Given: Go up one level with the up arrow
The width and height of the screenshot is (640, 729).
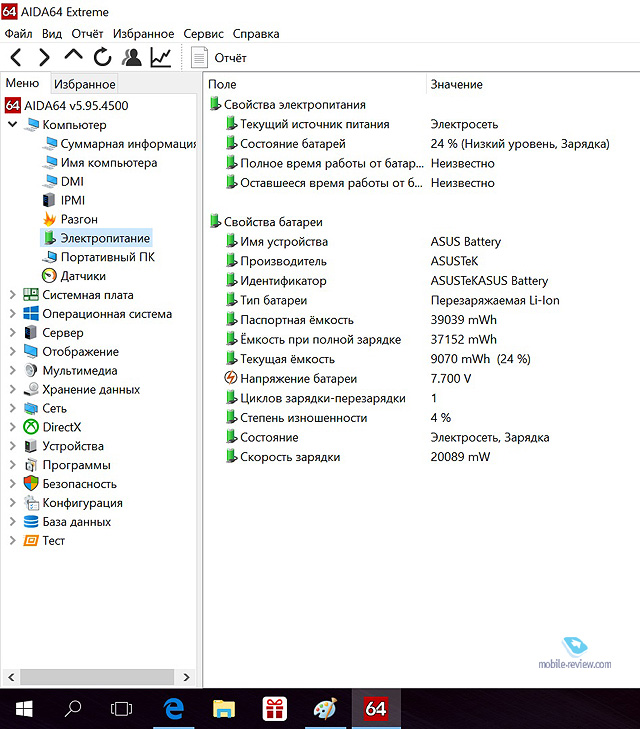Looking at the screenshot, I should 73,55.
